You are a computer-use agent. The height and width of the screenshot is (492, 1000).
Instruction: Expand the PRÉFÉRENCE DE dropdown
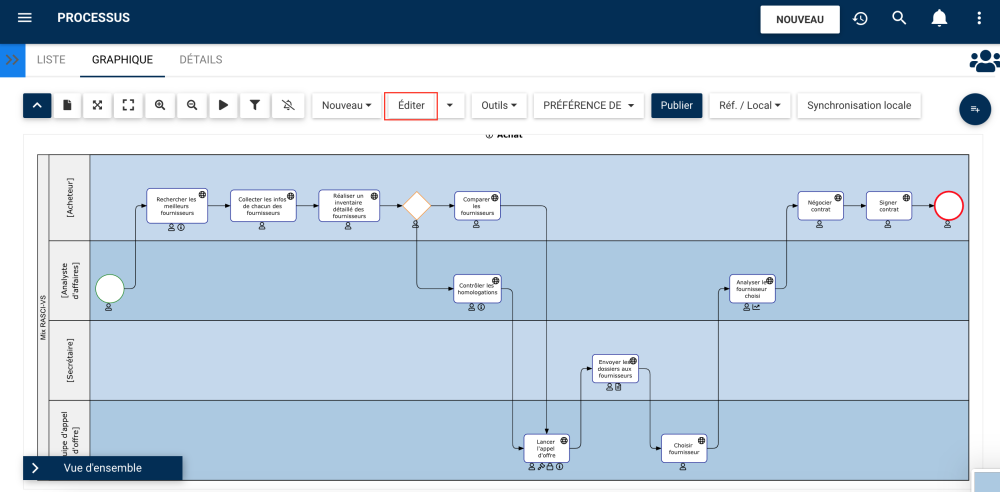588,105
